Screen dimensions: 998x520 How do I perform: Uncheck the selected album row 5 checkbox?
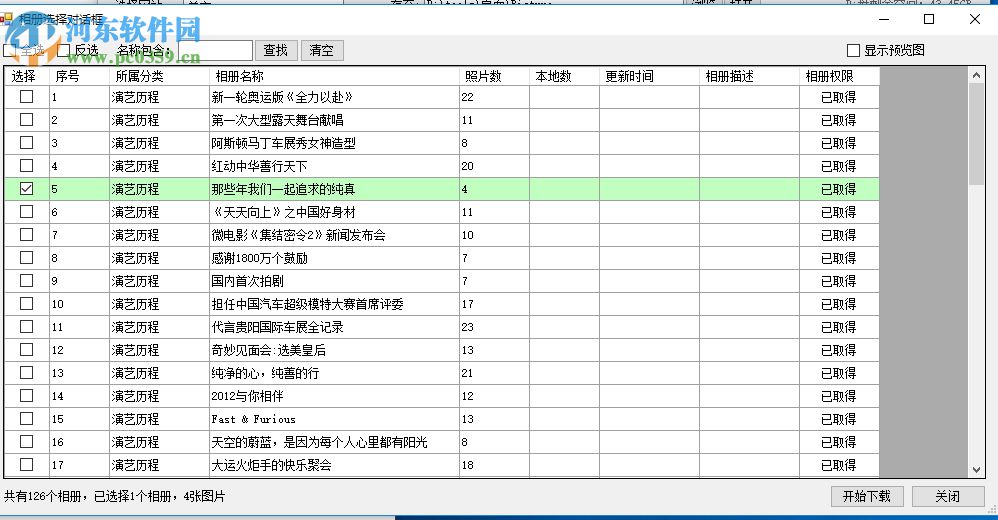(26, 188)
